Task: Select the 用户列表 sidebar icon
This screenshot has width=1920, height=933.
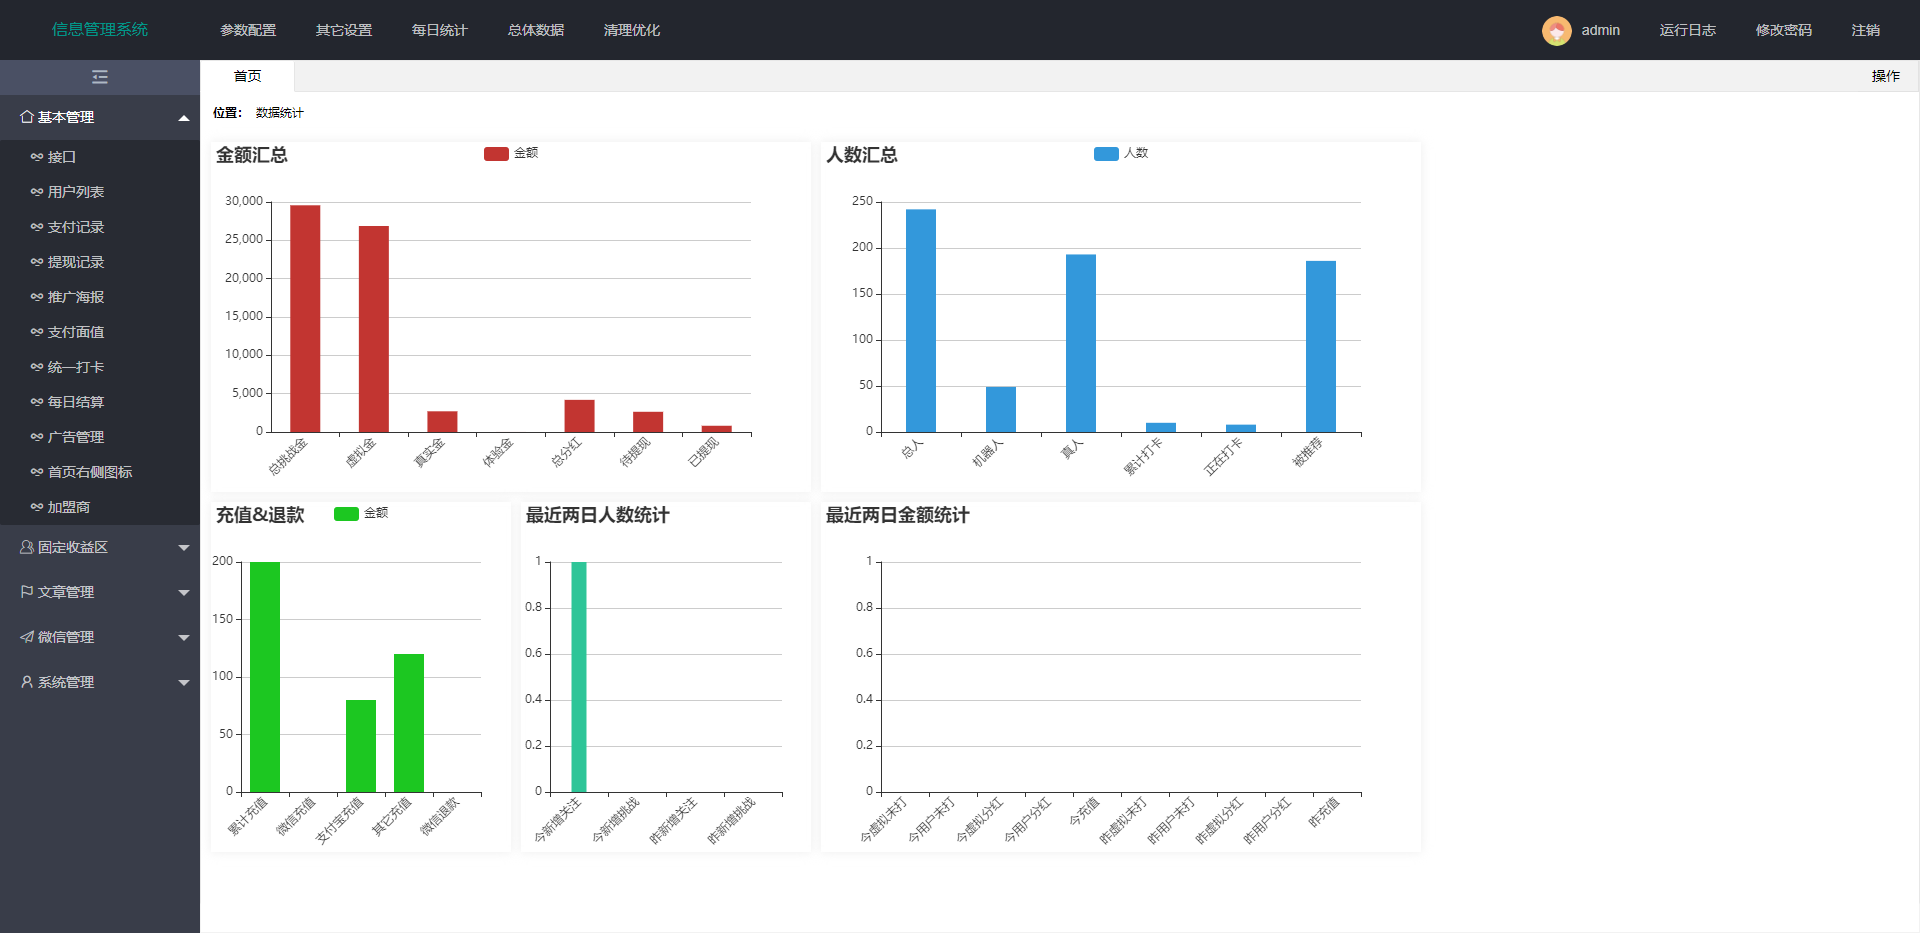Action: point(35,192)
